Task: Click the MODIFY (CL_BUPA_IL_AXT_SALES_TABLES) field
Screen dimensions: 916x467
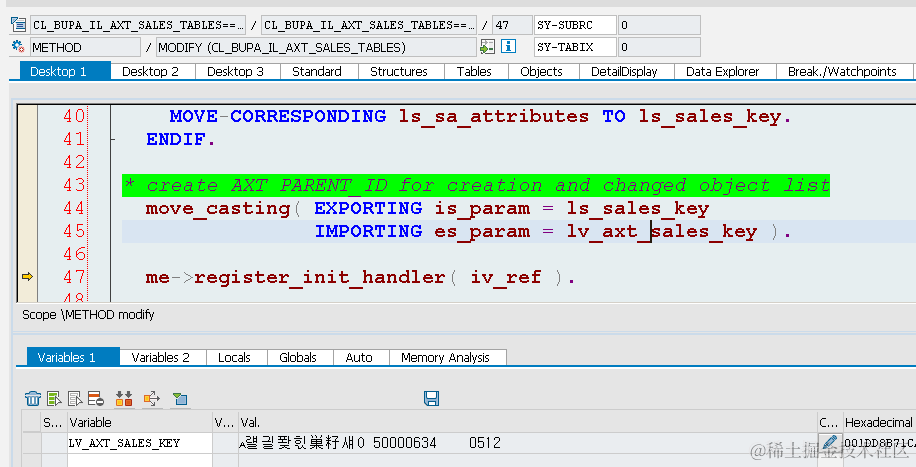Action: coord(316,47)
